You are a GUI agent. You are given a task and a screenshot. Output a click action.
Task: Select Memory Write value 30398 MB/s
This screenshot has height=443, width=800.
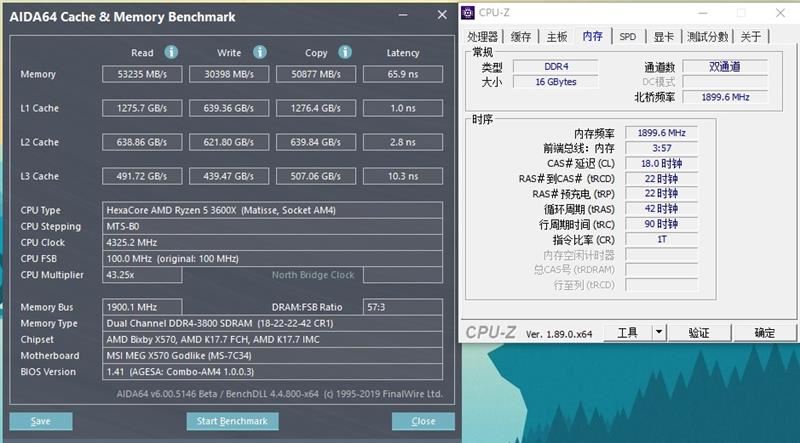[229, 74]
